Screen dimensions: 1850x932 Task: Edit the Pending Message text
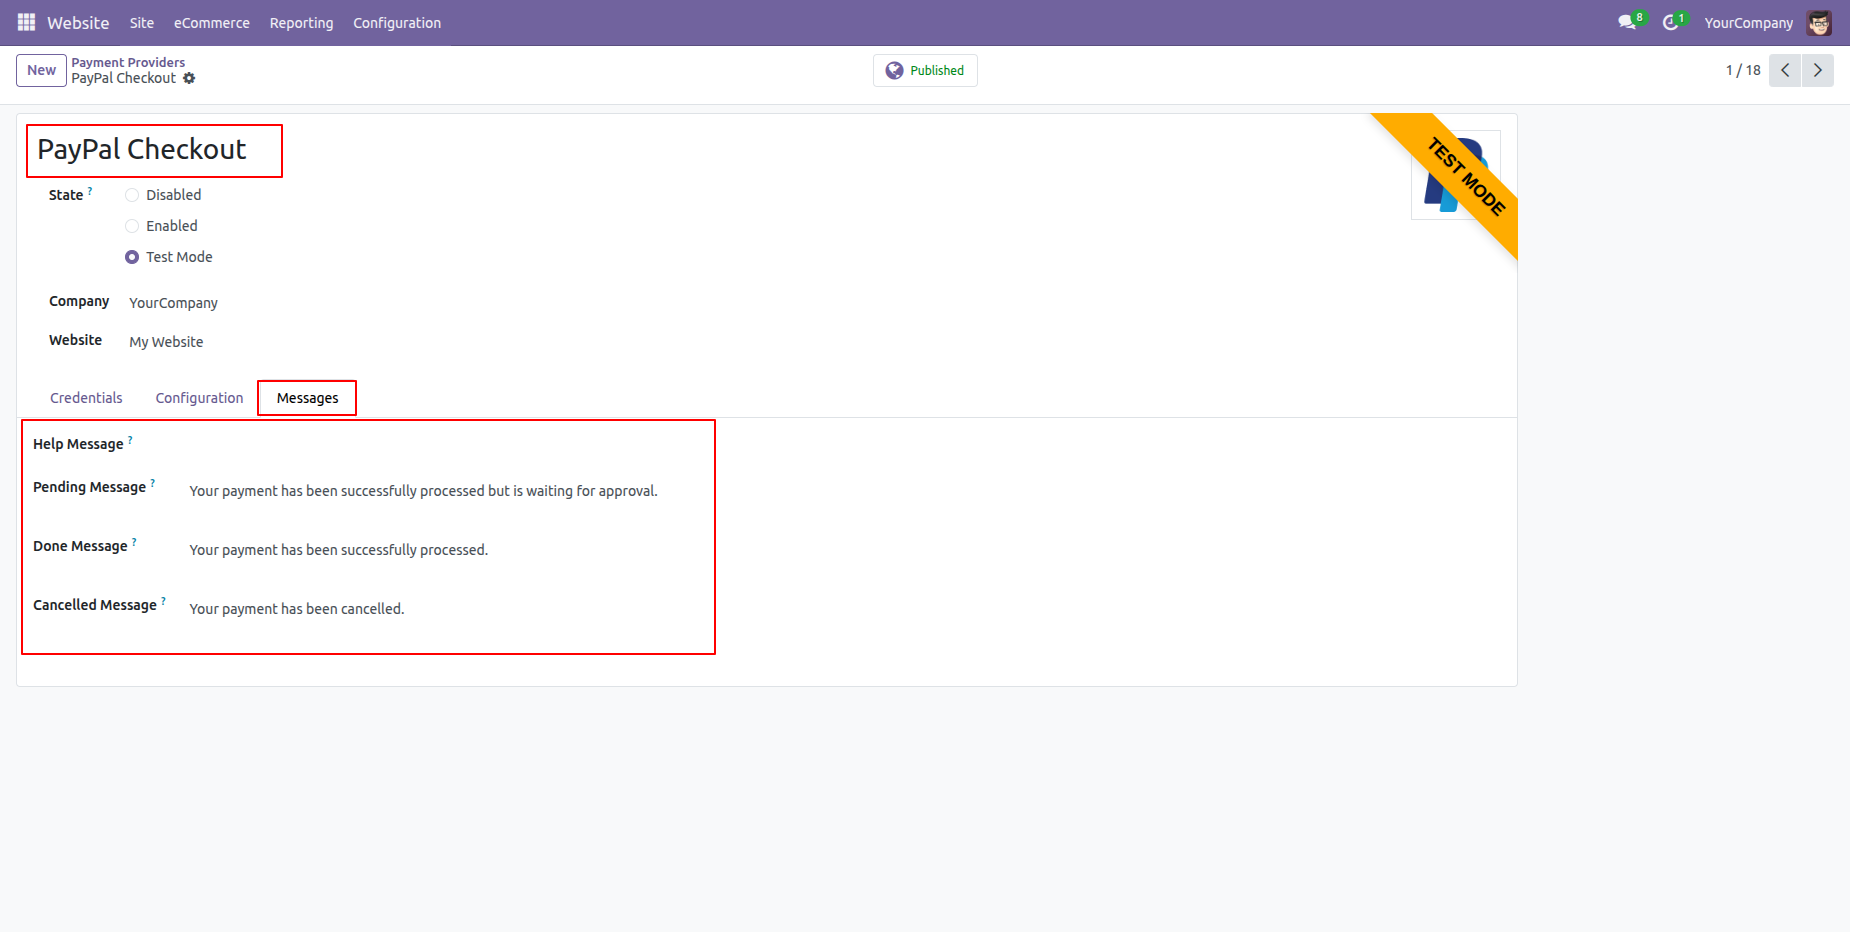click(x=424, y=491)
